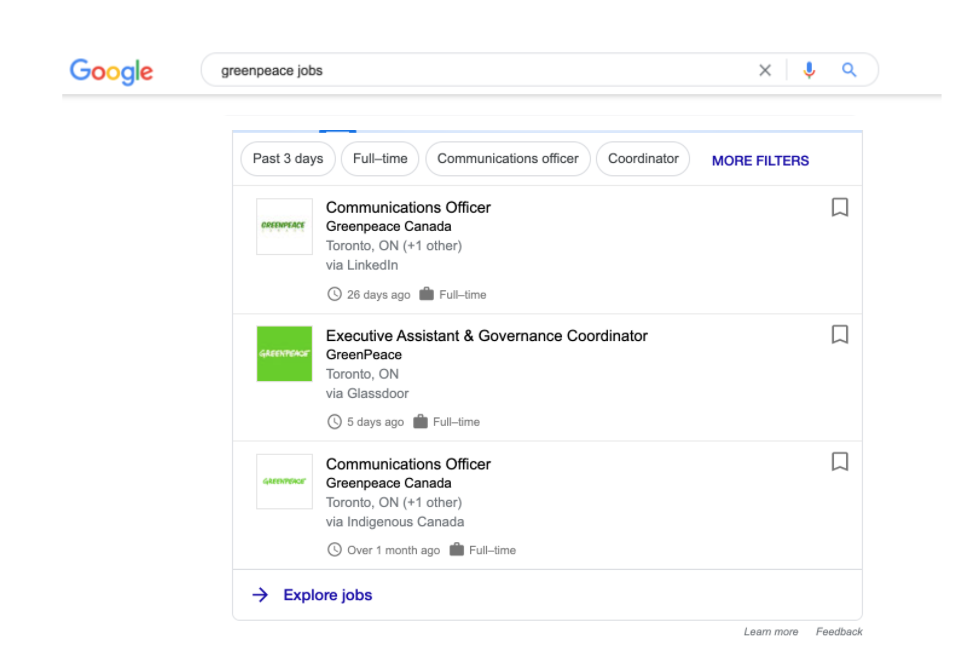The height and width of the screenshot is (668, 958).
Task: Click the Google logo
Action: tap(110, 70)
